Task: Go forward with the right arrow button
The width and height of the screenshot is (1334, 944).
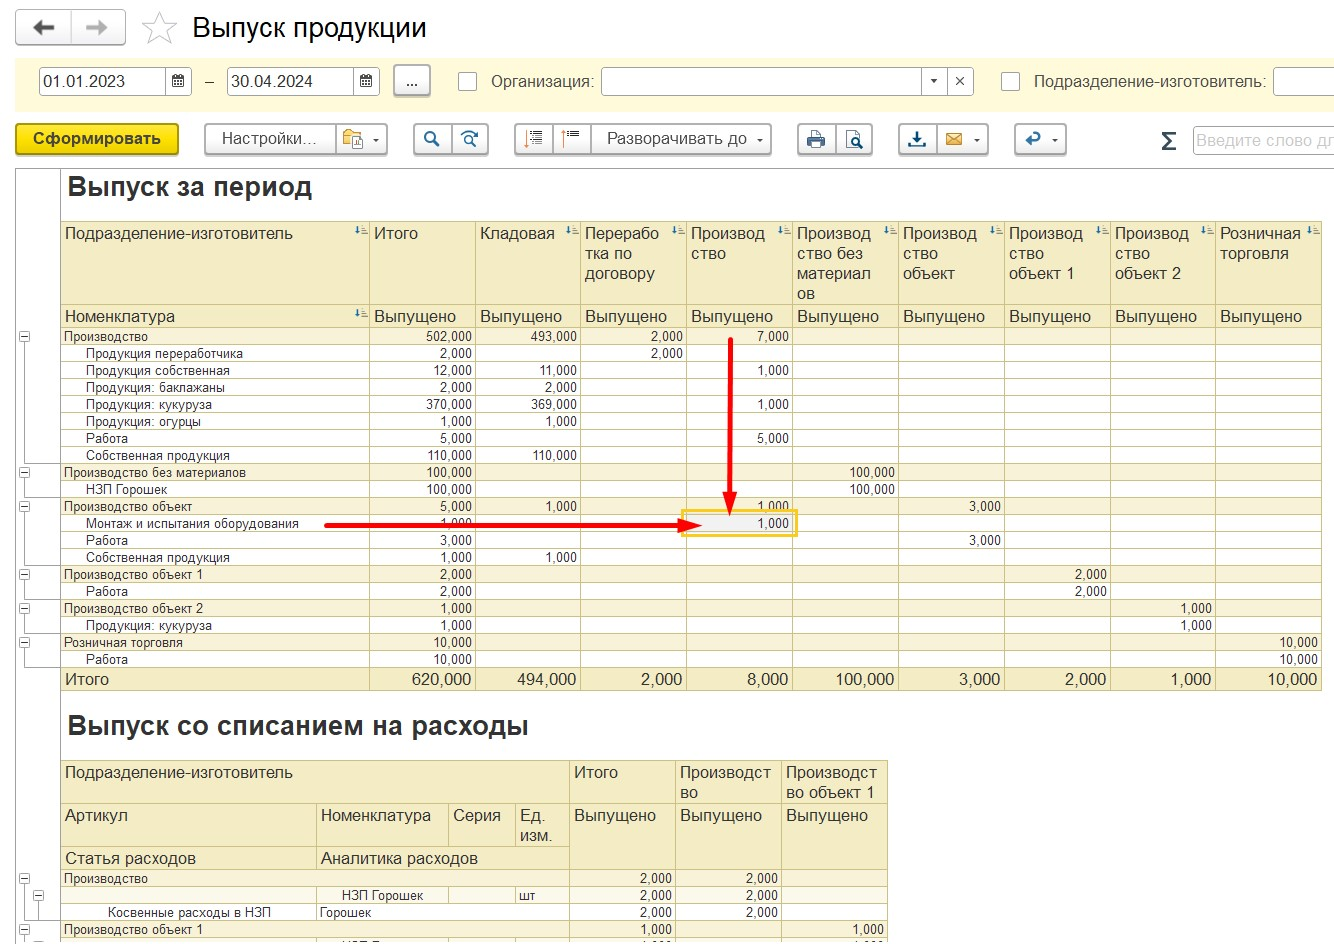Action: coord(97,28)
